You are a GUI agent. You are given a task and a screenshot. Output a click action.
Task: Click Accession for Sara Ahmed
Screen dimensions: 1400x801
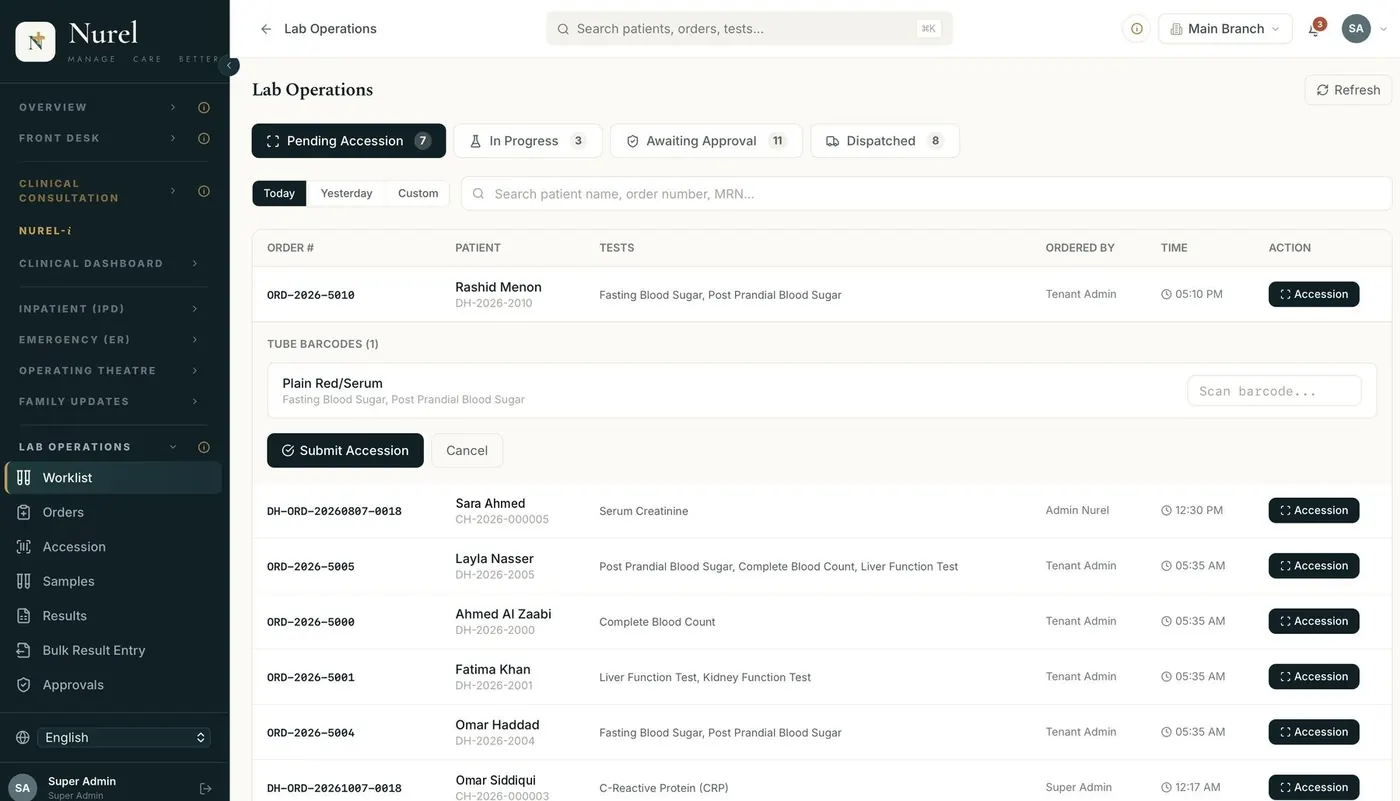pos(1314,510)
